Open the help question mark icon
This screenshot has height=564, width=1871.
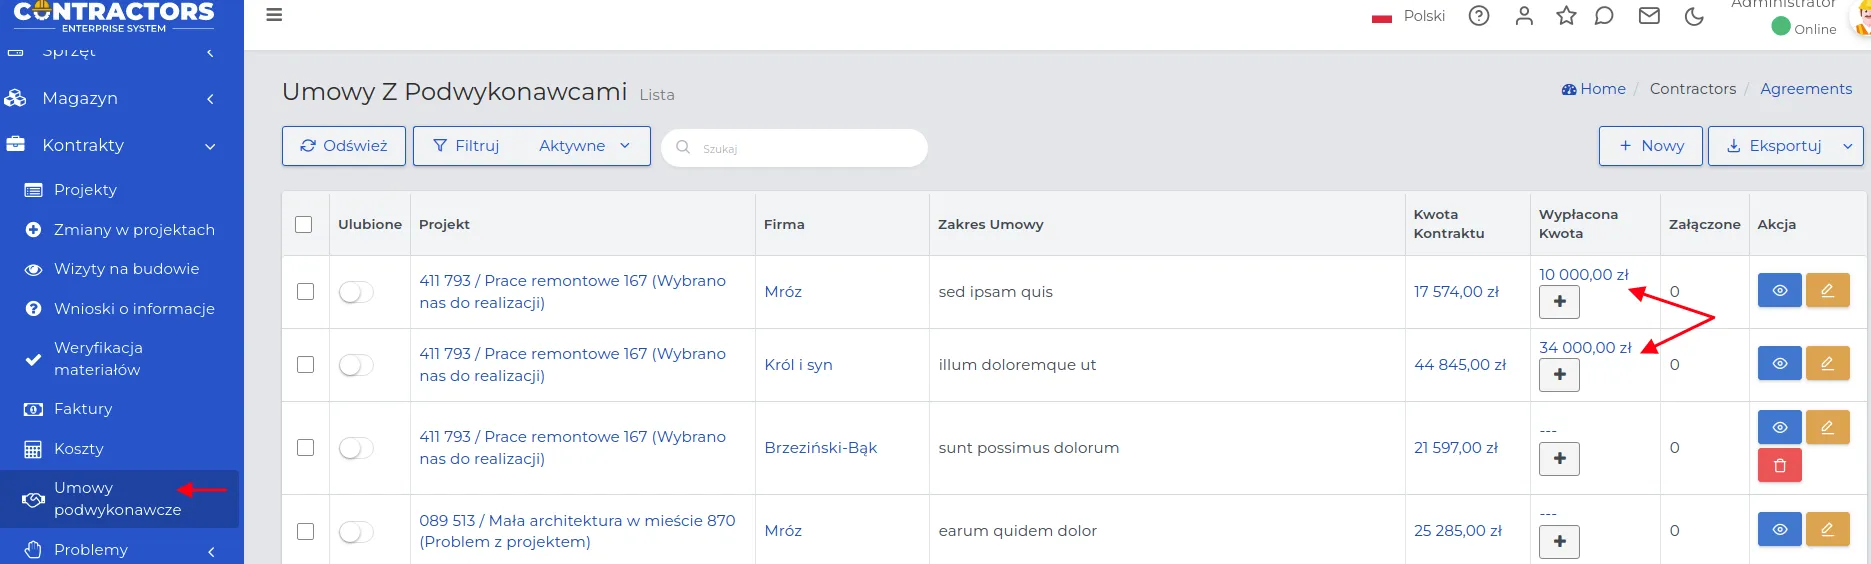click(1479, 16)
